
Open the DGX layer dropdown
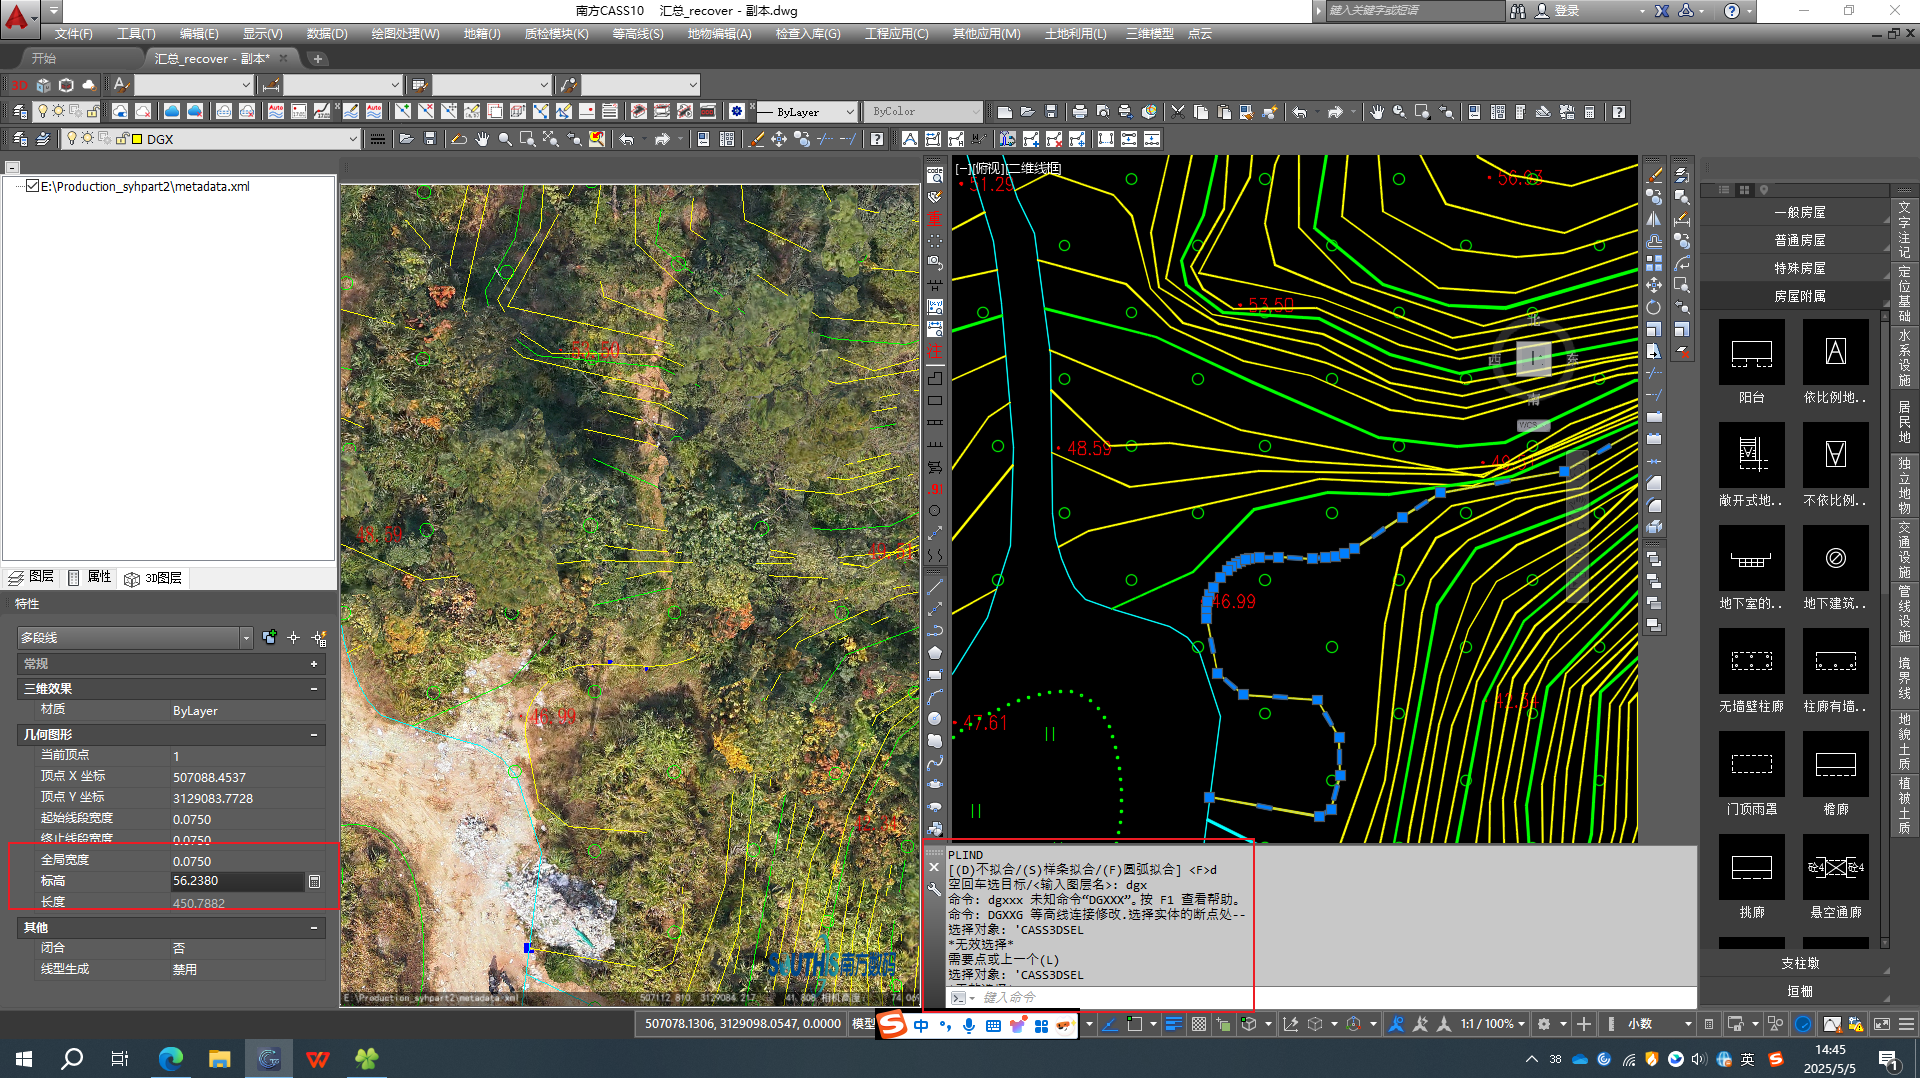pyautogui.click(x=352, y=139)
